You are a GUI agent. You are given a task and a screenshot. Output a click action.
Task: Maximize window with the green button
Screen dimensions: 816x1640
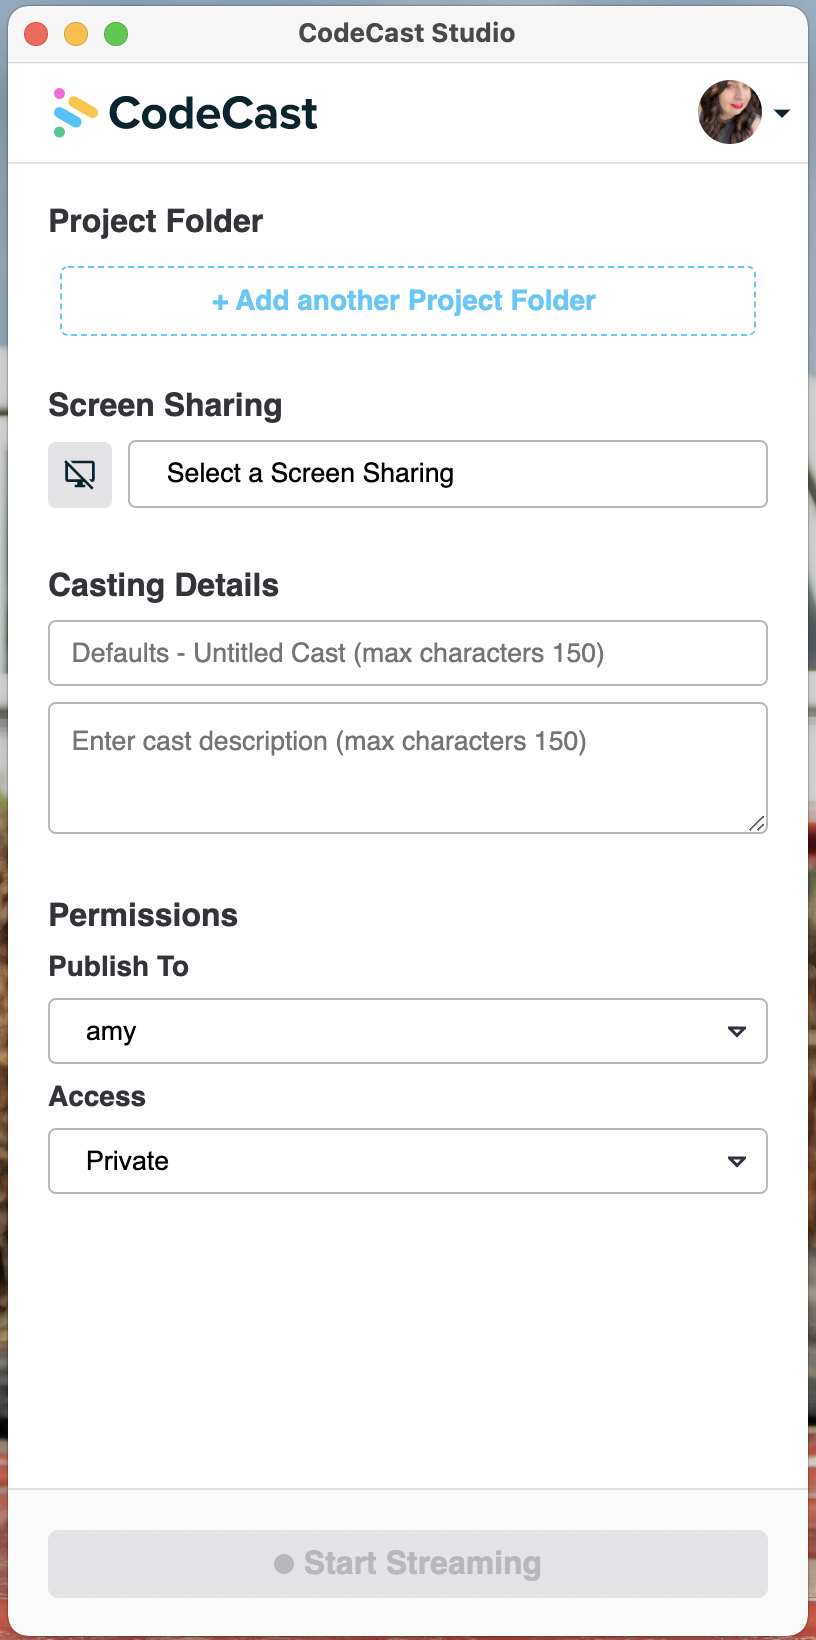pos(116,34)
